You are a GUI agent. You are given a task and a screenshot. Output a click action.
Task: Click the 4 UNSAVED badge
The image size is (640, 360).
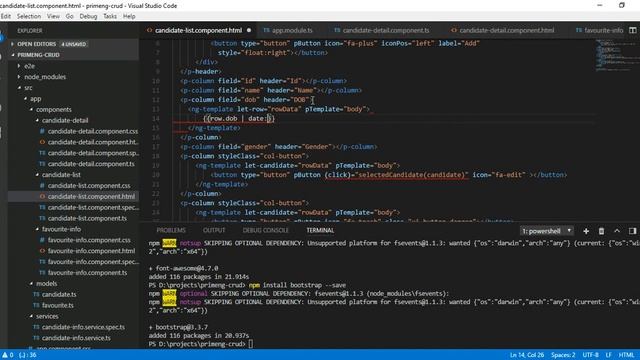73,44
